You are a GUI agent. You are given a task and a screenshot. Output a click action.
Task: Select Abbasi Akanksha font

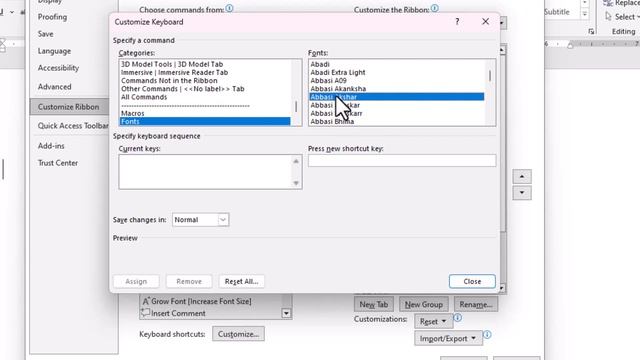[x=397, y=89]
